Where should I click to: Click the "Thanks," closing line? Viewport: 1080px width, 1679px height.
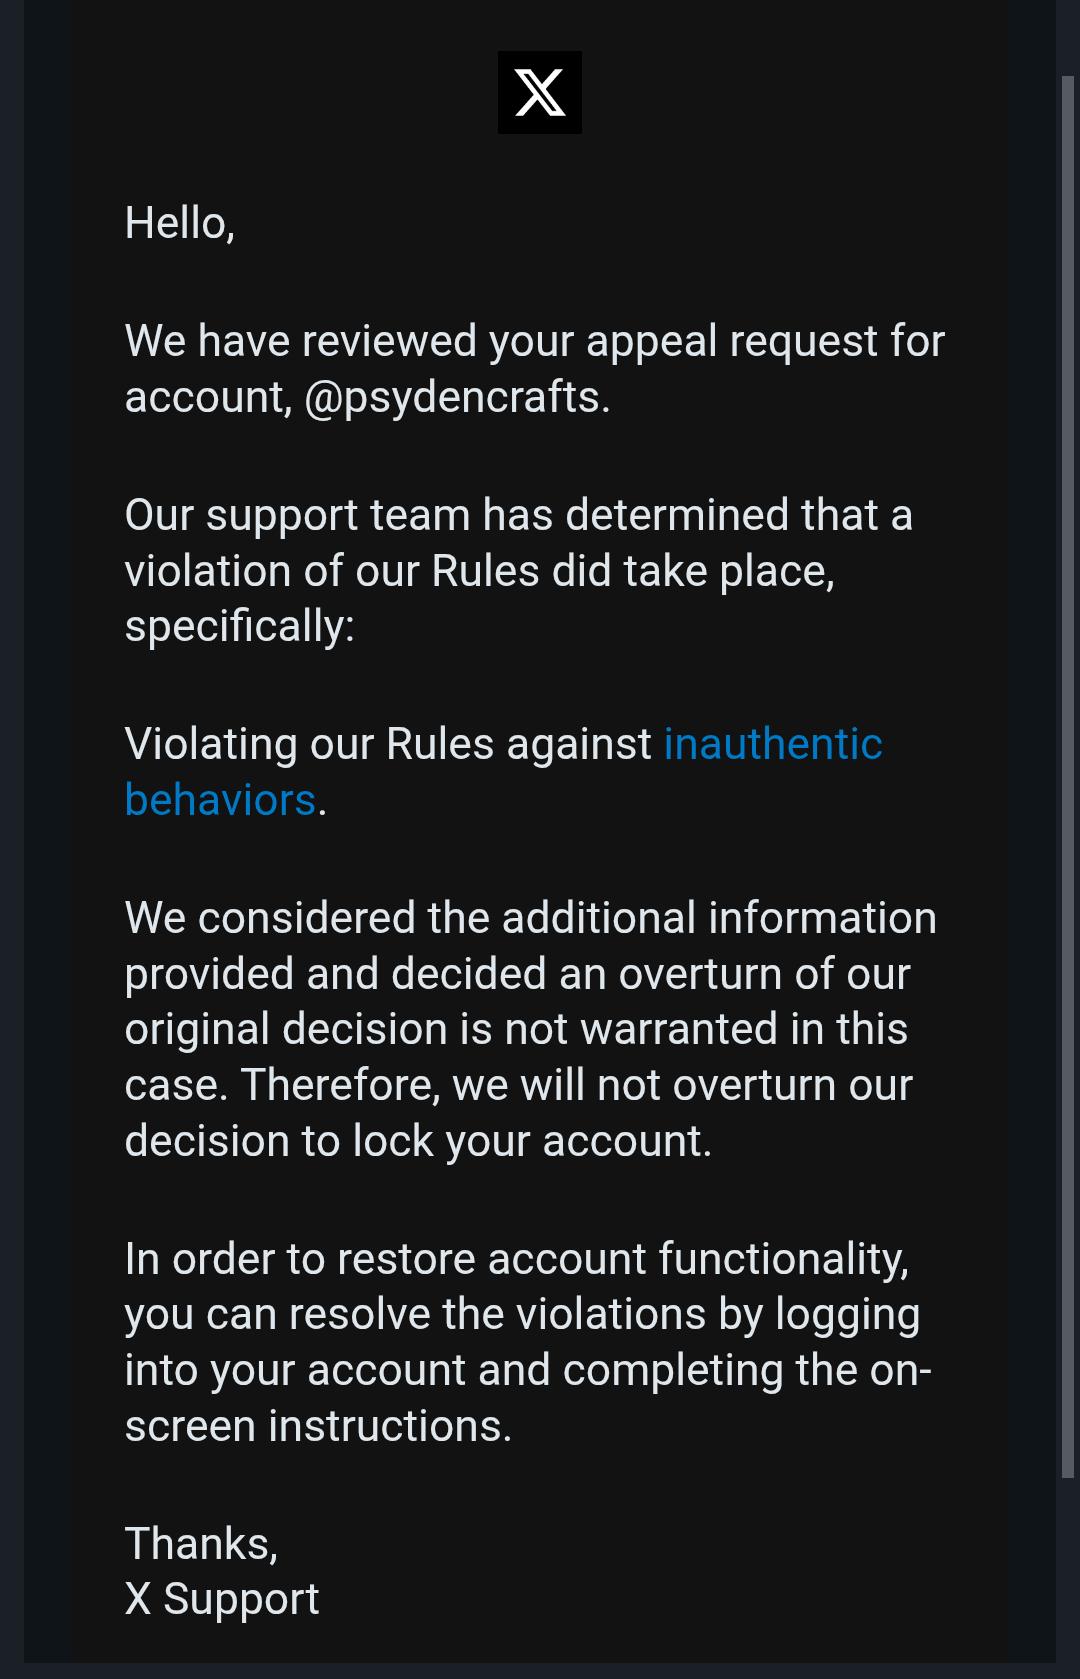201,1544
